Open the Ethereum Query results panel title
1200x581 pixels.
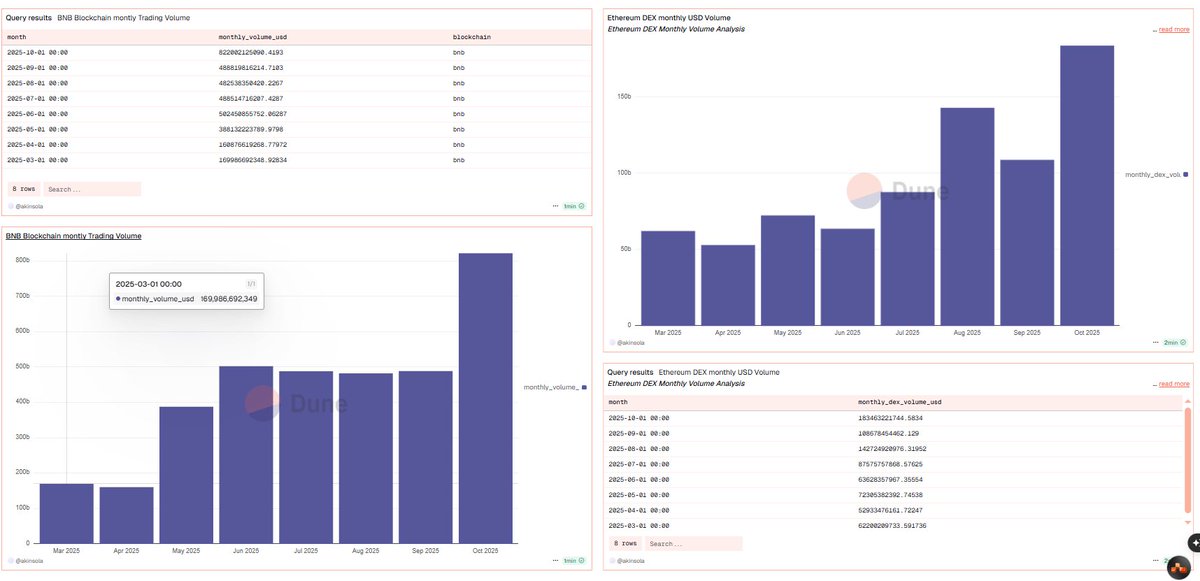(x=630, y=372)
